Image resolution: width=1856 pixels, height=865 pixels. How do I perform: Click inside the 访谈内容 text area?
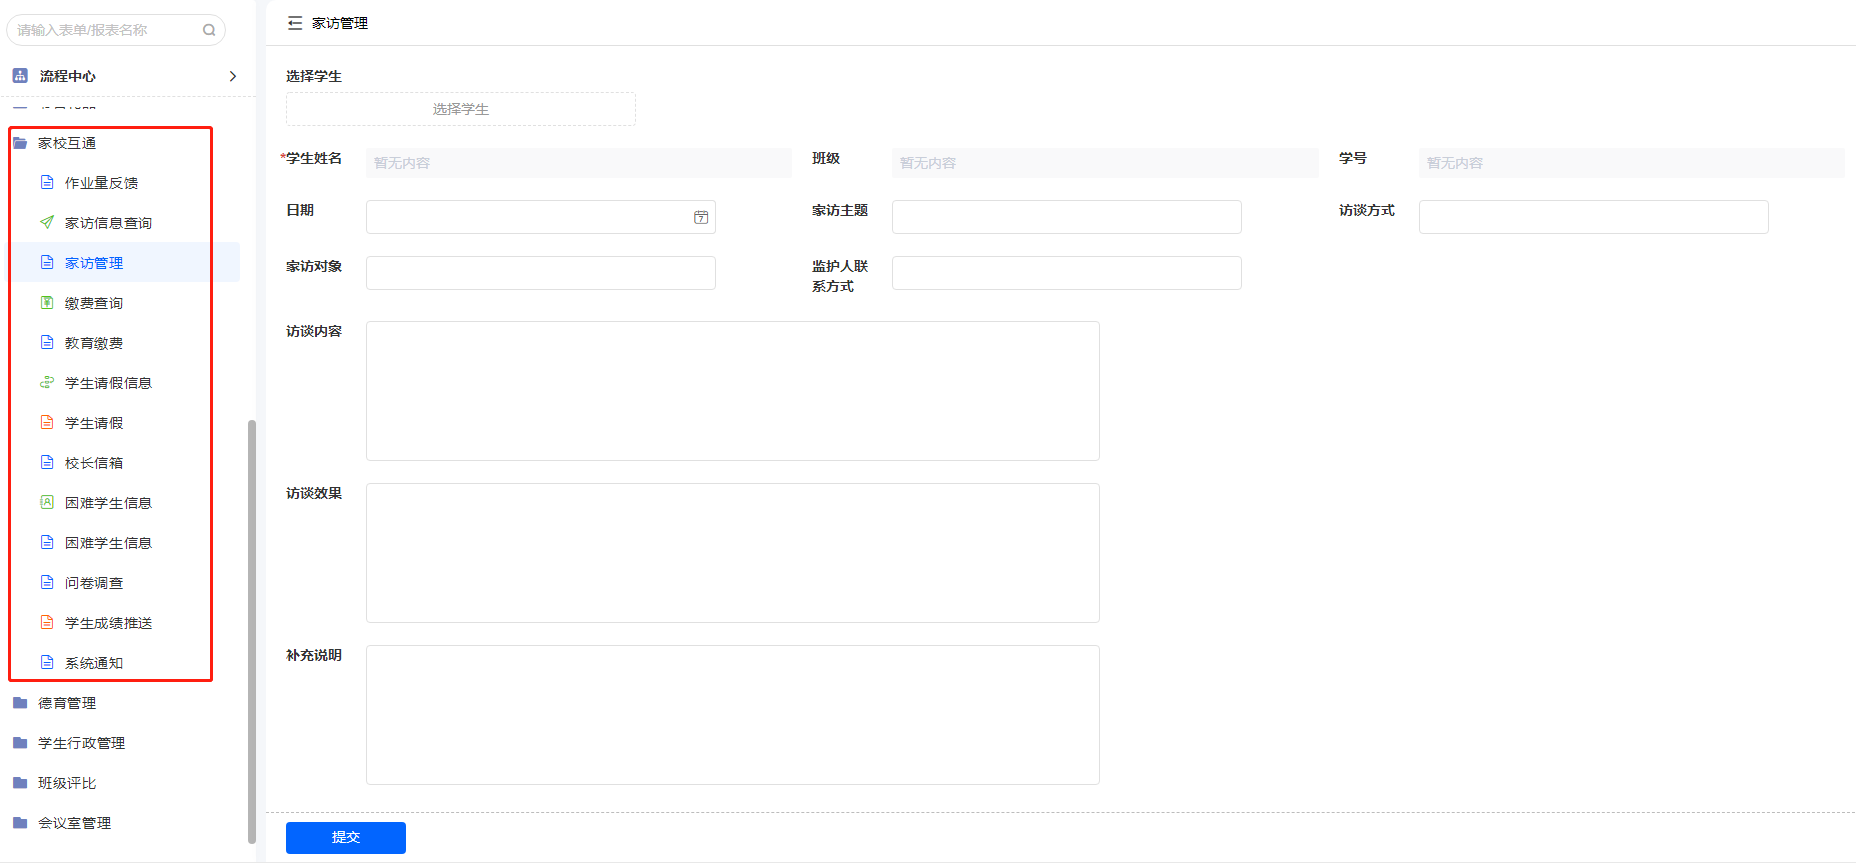(733, 391)
